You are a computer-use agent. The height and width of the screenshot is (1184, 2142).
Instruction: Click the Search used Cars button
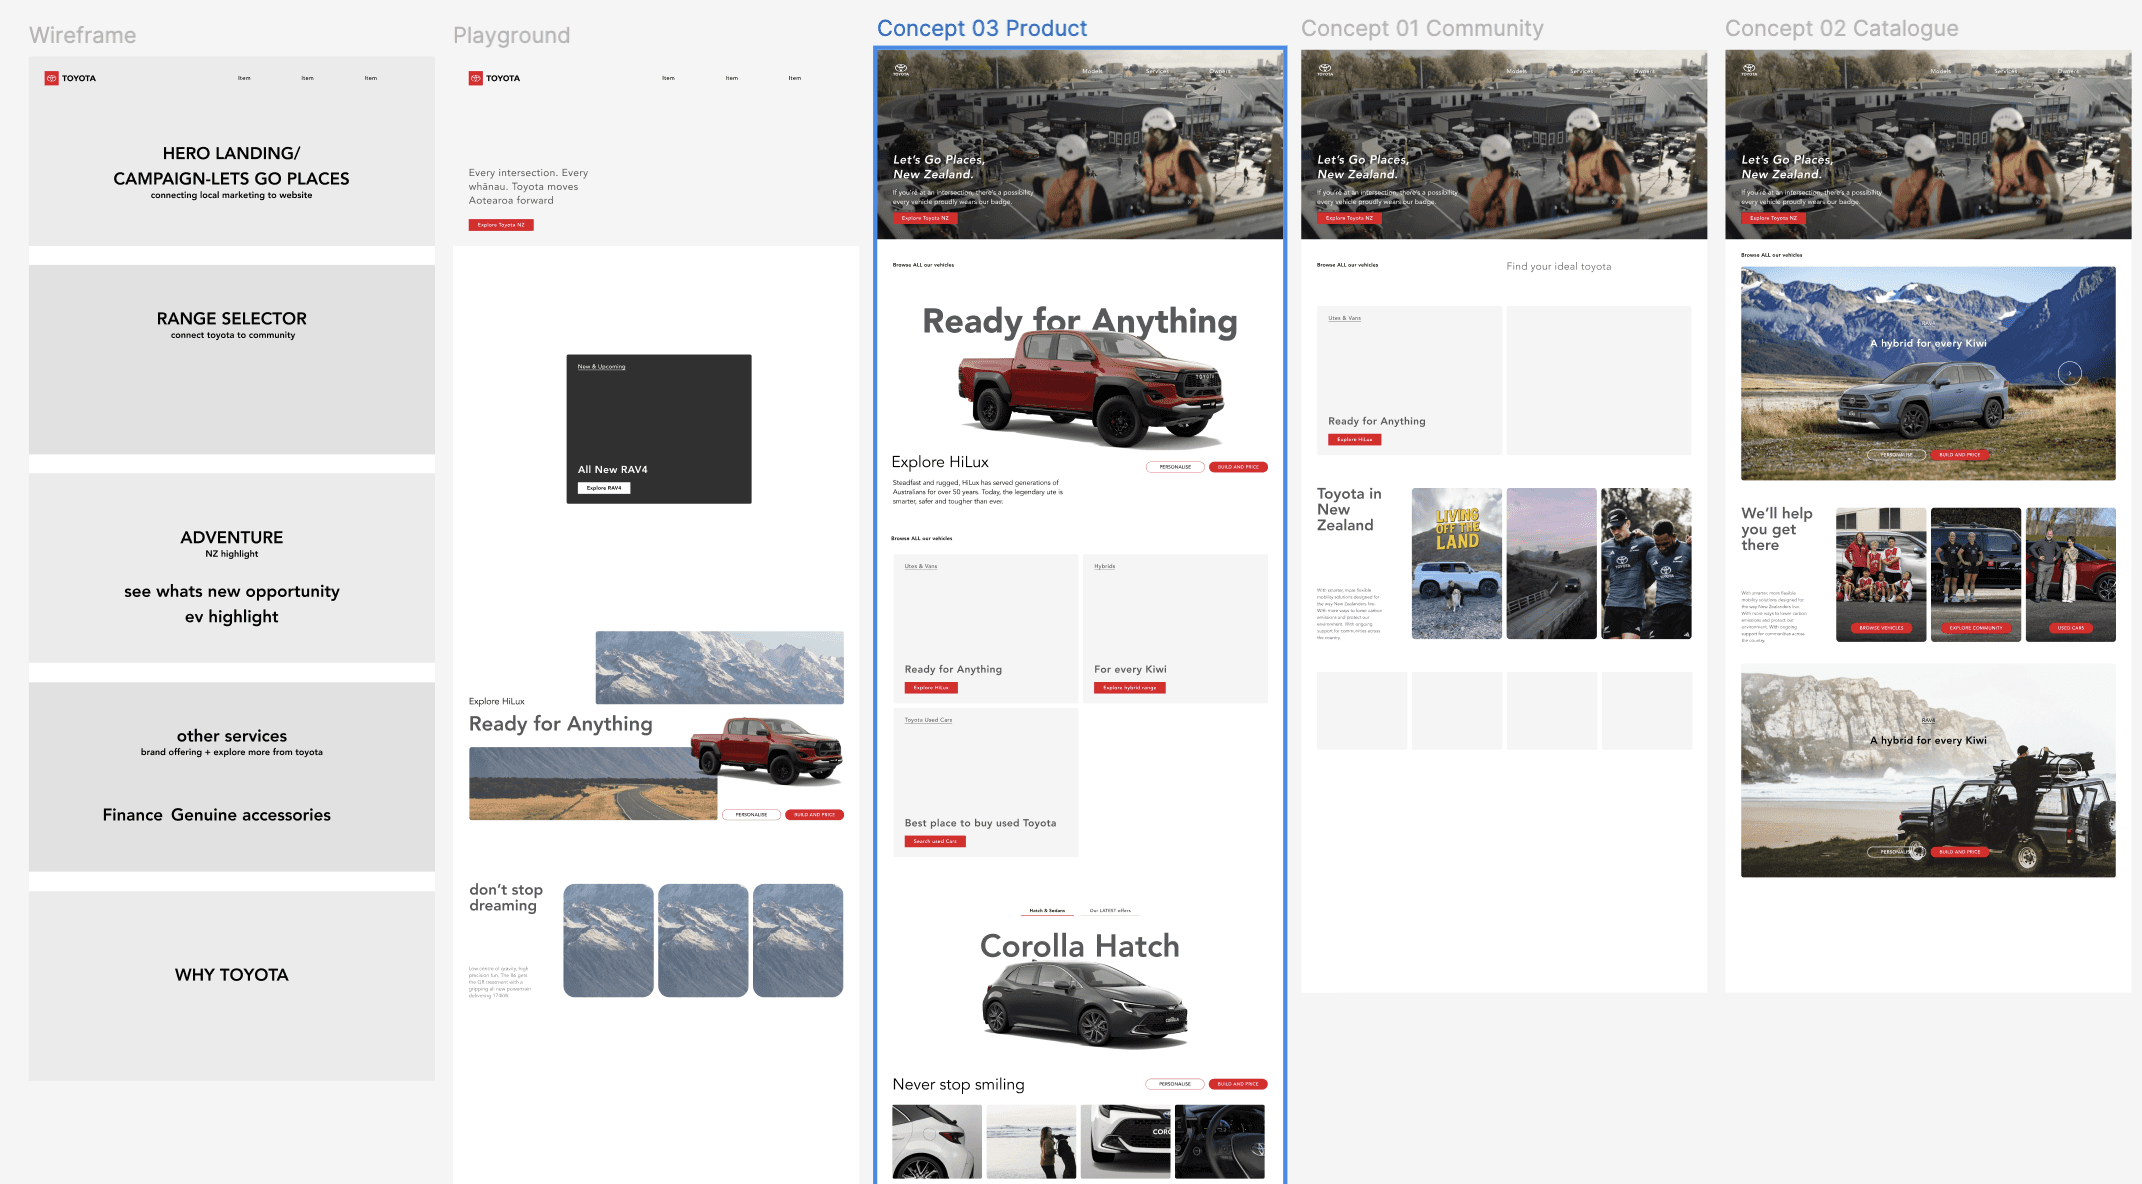click(935, 842)
